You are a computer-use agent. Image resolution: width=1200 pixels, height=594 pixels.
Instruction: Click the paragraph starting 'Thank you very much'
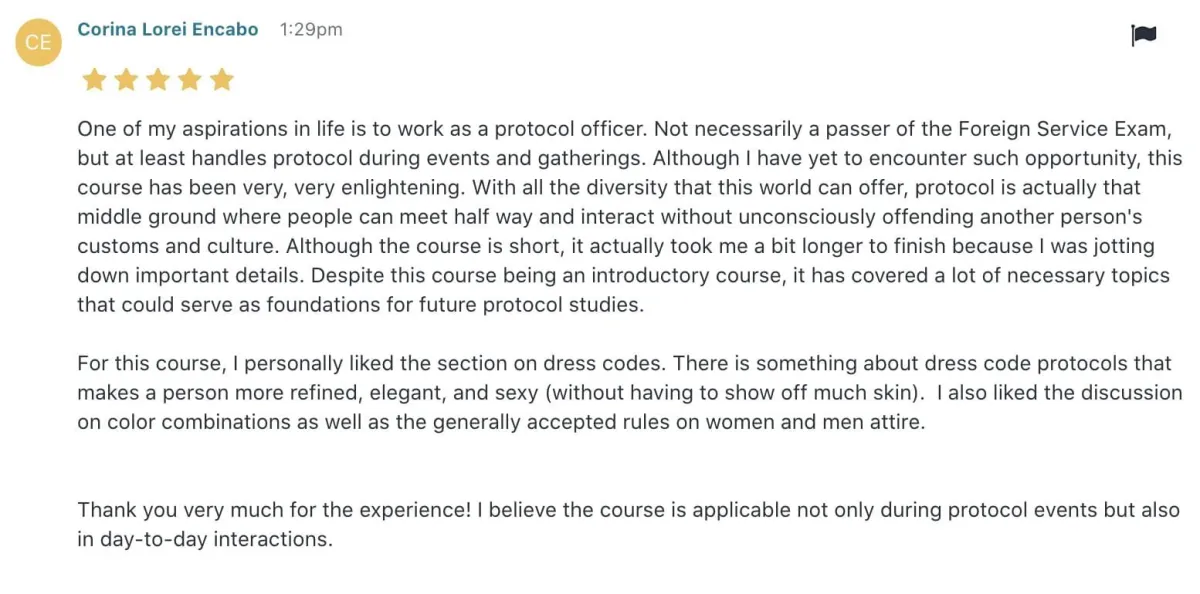click(x=629, y=524)
